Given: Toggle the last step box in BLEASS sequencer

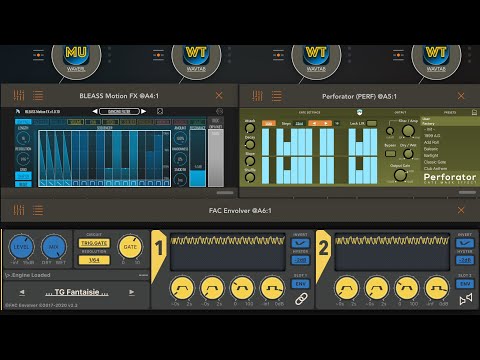Looking at the screenshot, I should click(166, 183).
